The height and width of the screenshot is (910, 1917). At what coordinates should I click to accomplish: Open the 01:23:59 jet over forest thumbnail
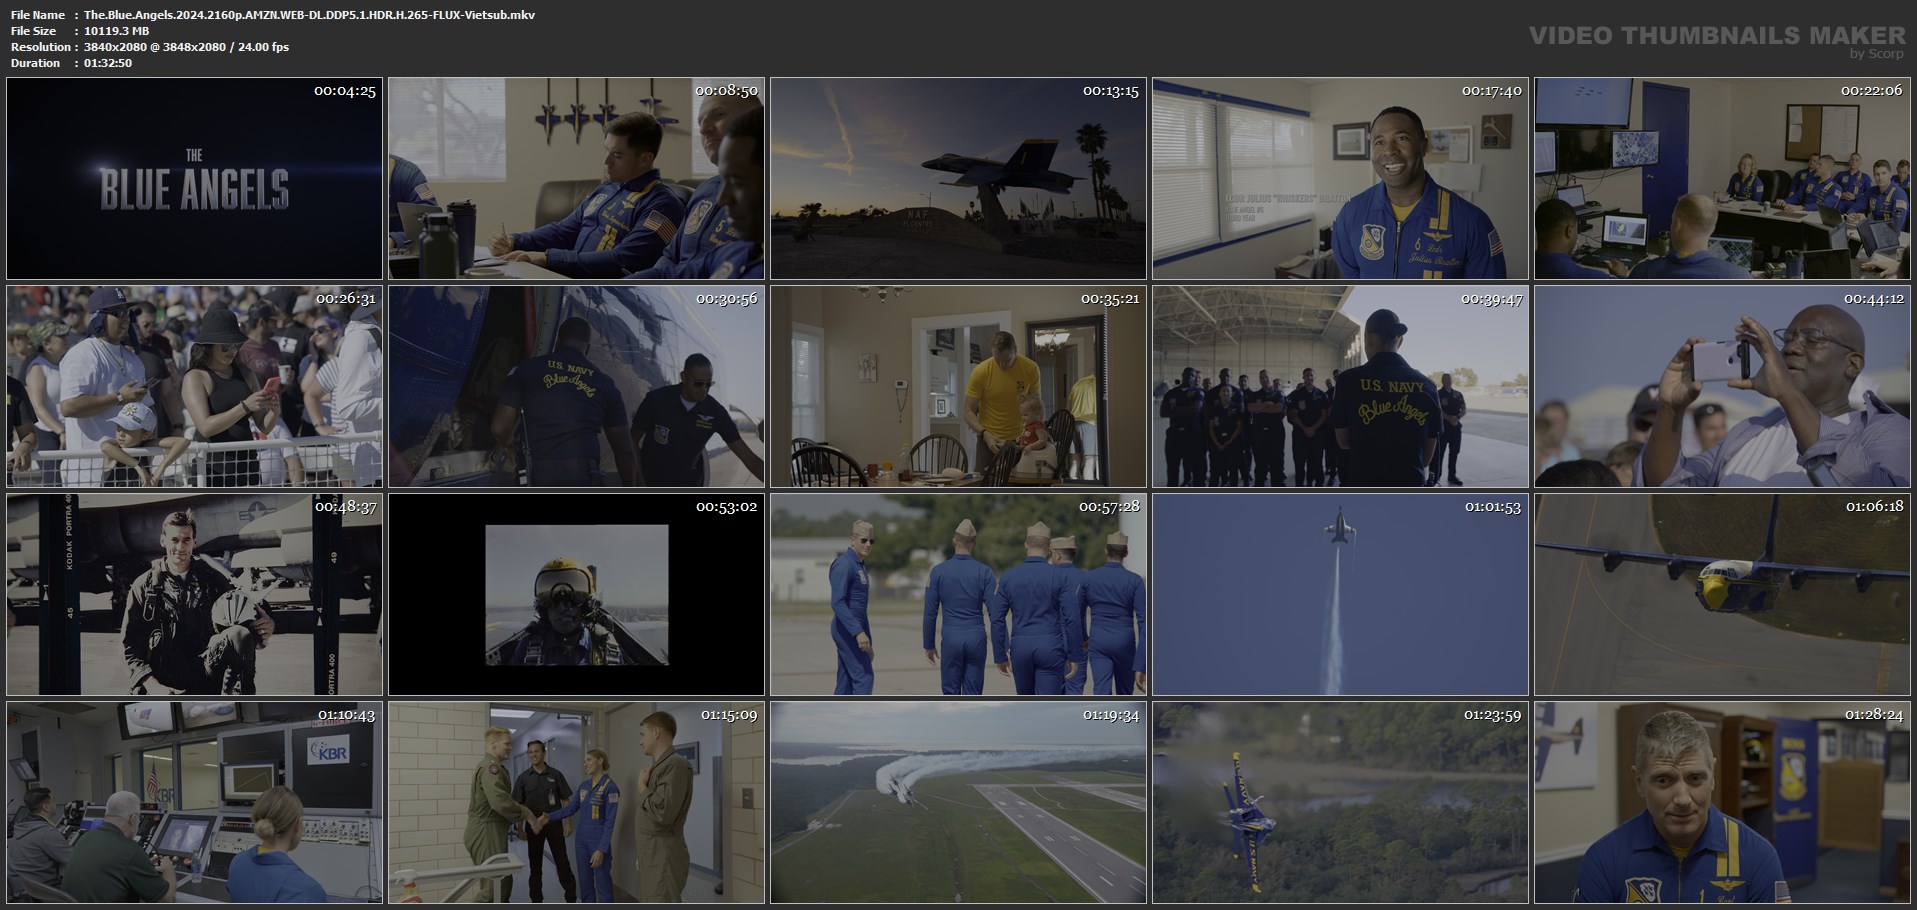click(1340, 803)
